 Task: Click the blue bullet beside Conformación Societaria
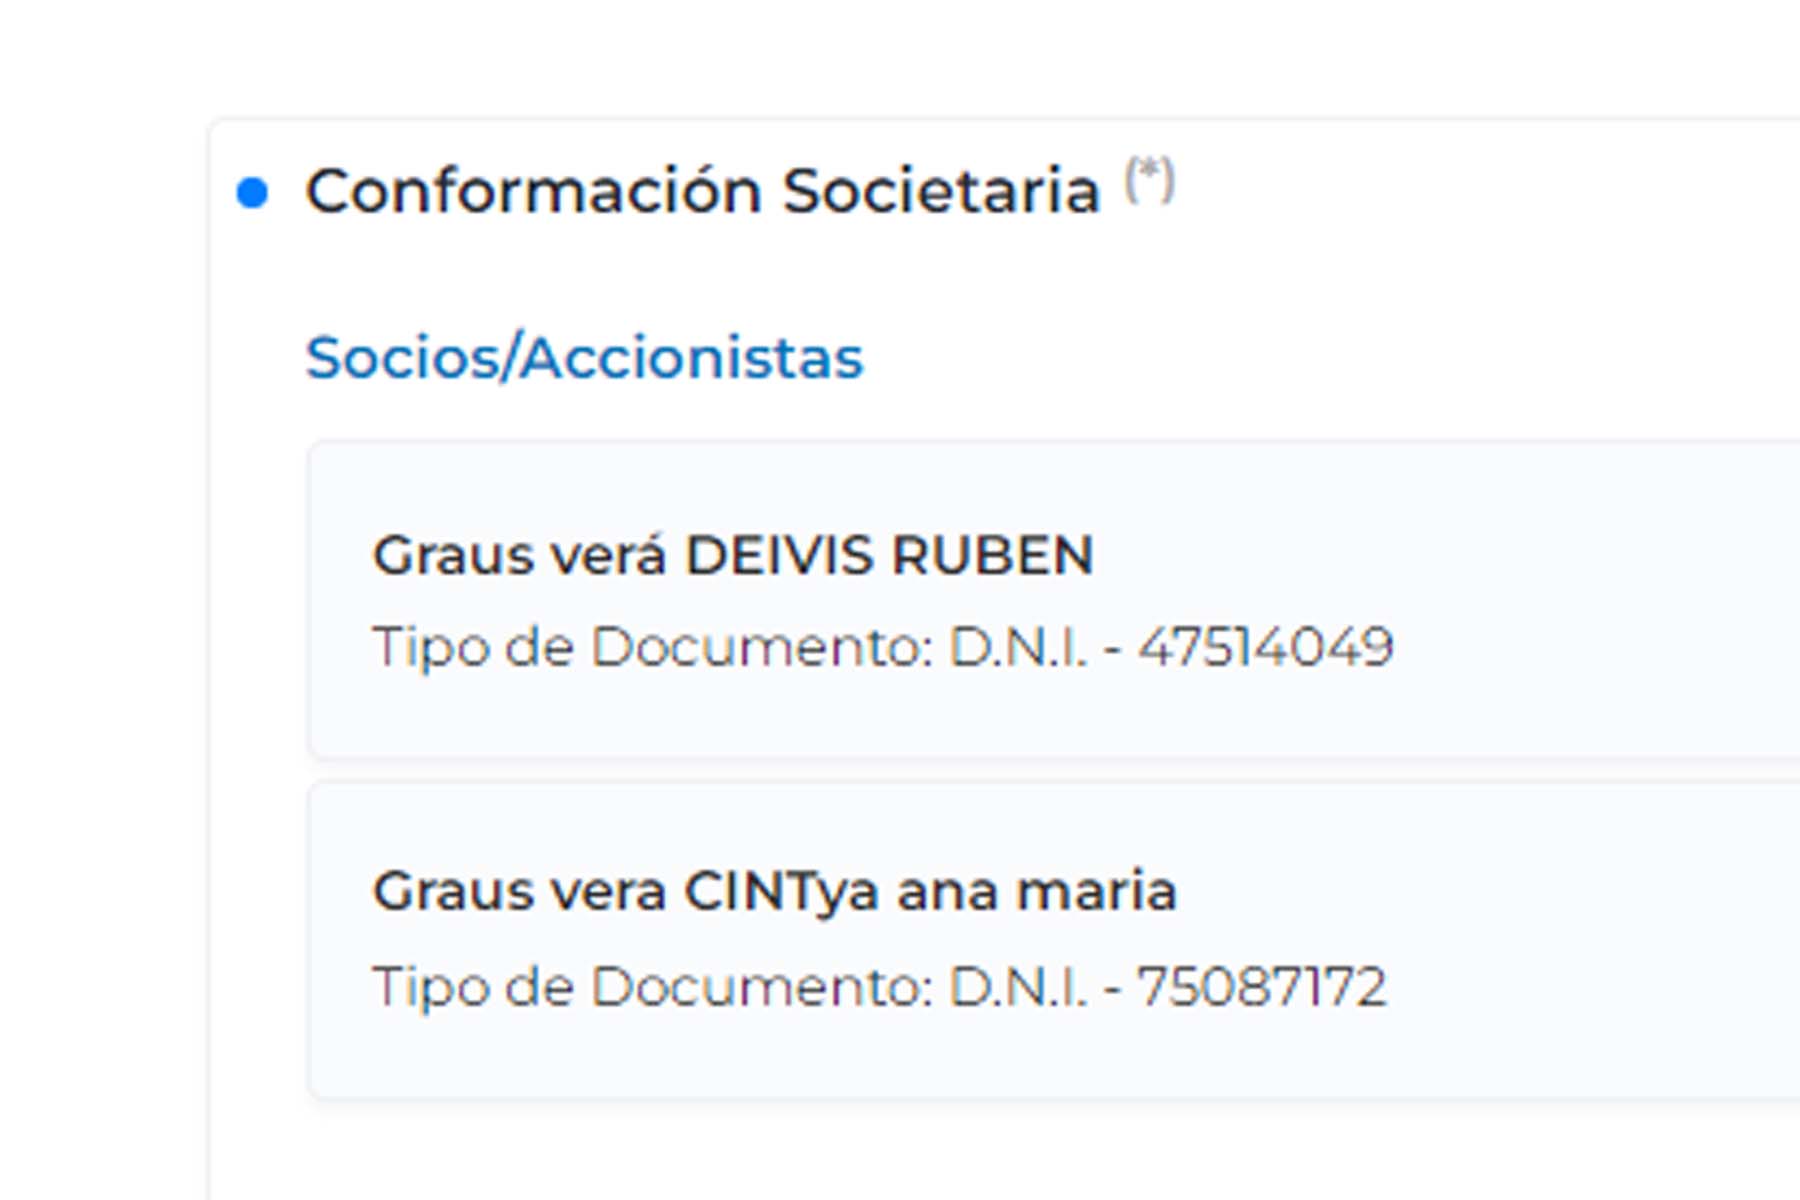[x=252, y=192]
